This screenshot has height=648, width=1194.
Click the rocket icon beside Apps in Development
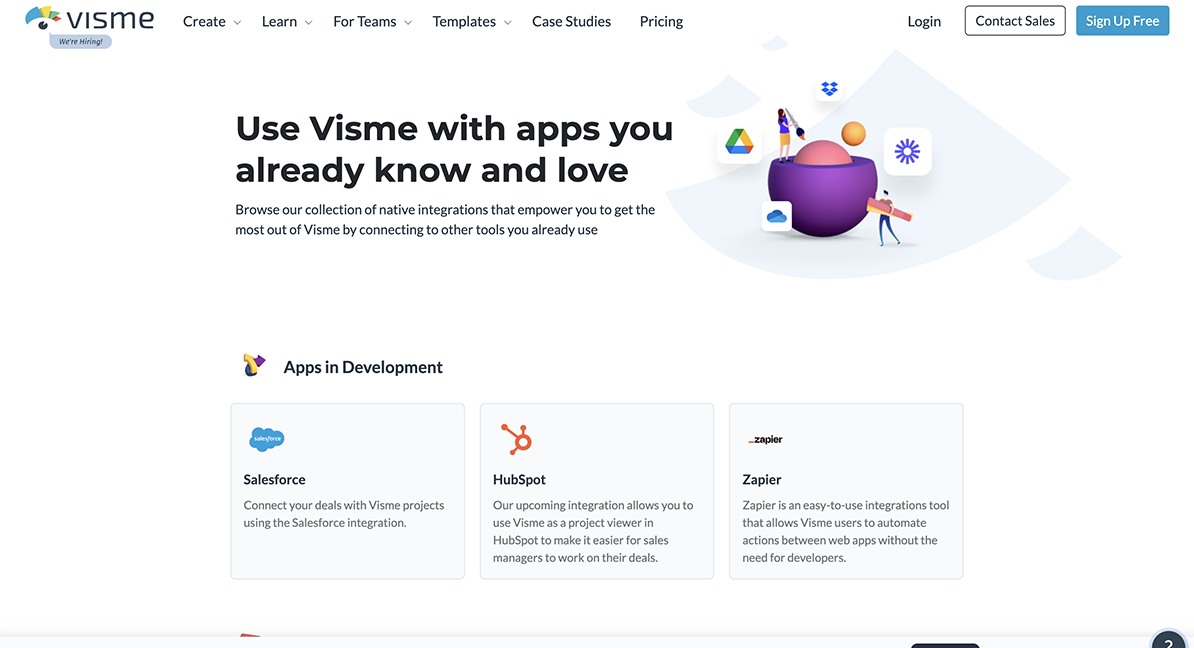(254, 364)
